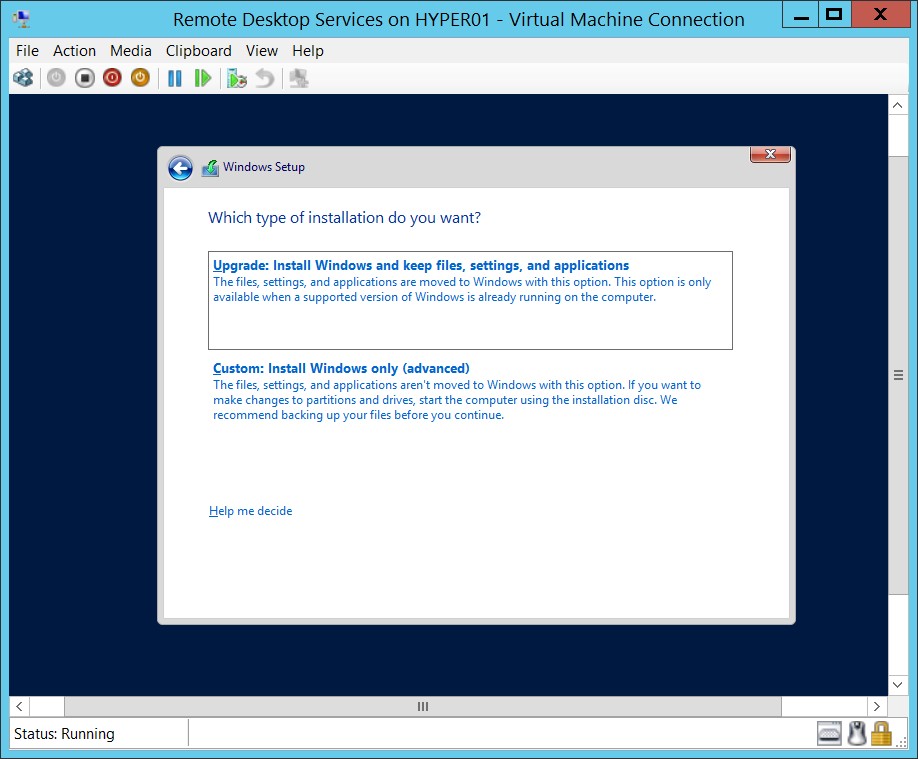
Task: Open the Media menu
Action: click(x=131, y=51)
